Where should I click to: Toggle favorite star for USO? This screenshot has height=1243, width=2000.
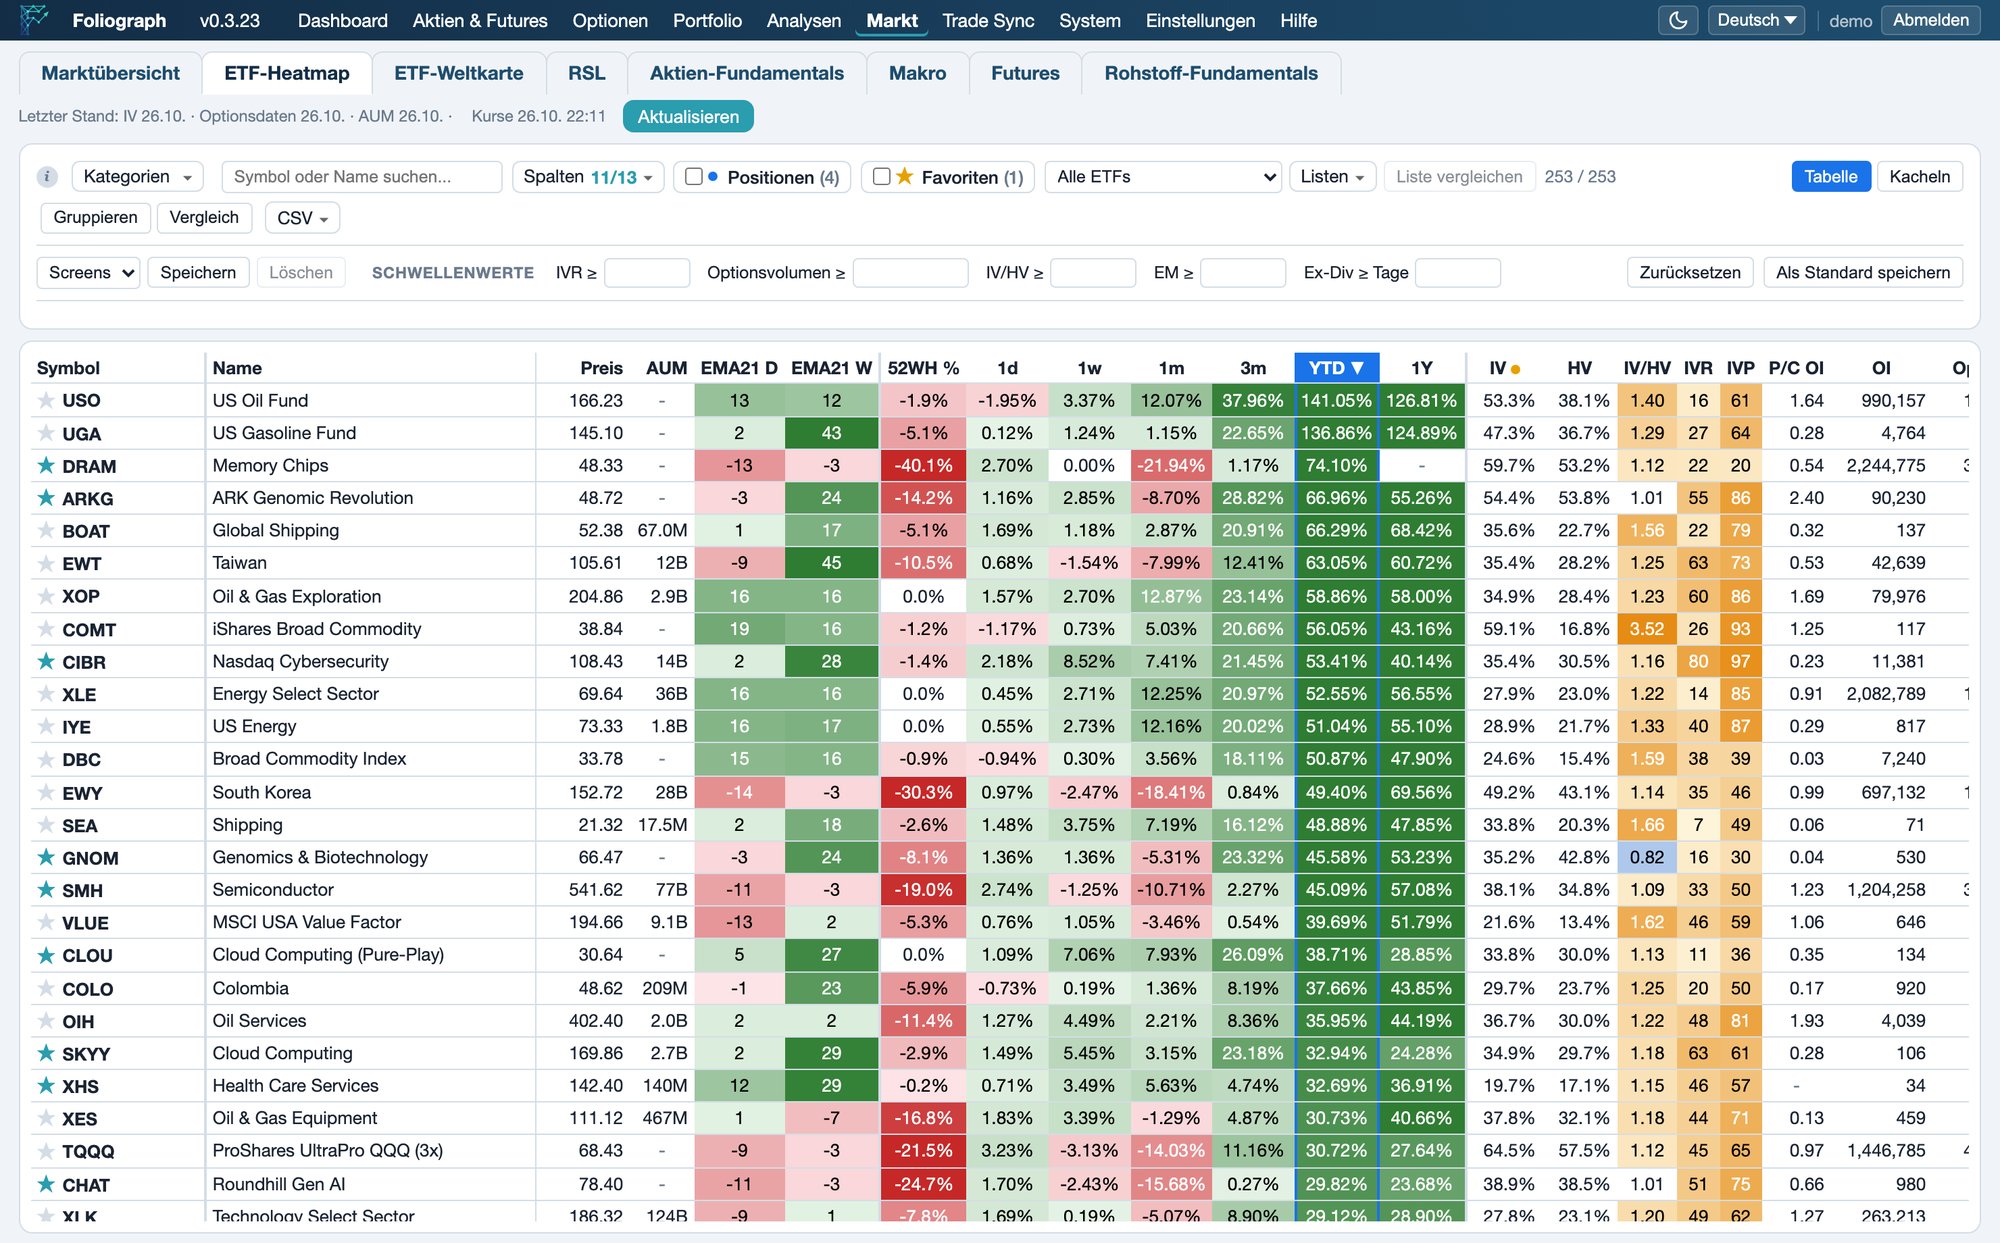coord(46,400)
